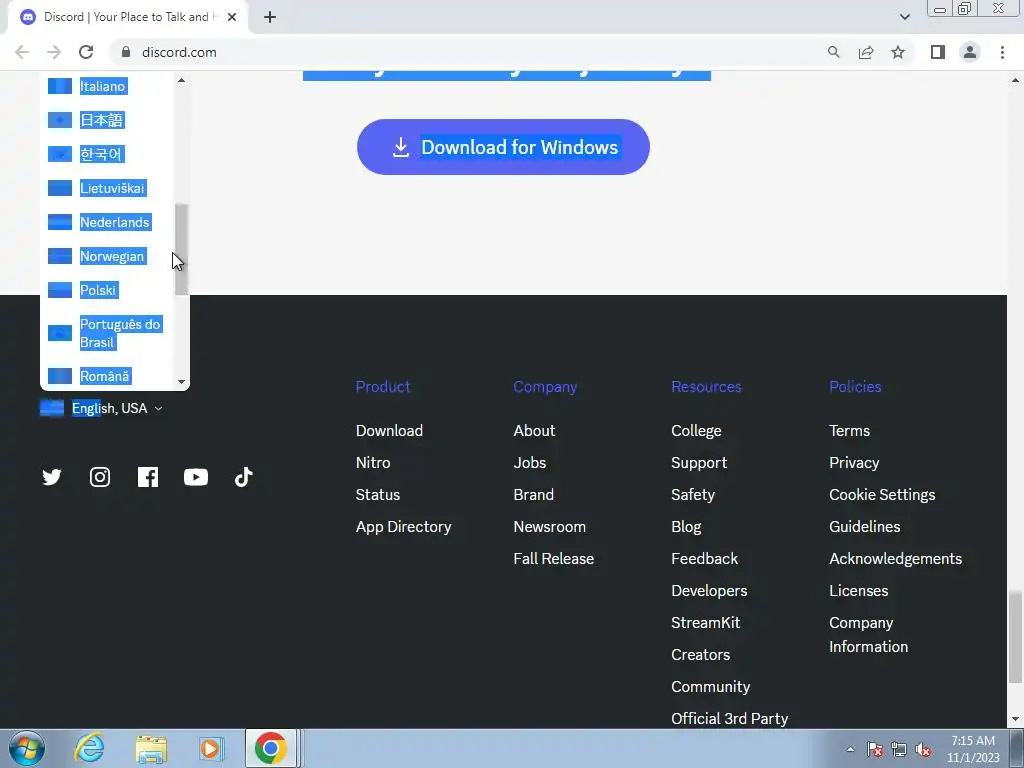The image size is (1024, 768).
Task: Click the network tray icon
Action: pos(899,749)
